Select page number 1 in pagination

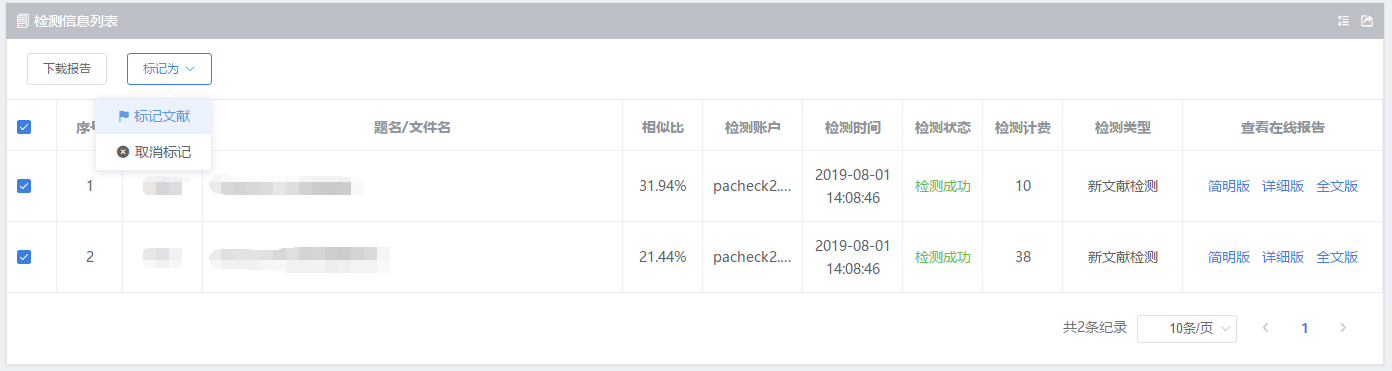click(1304, 328)
